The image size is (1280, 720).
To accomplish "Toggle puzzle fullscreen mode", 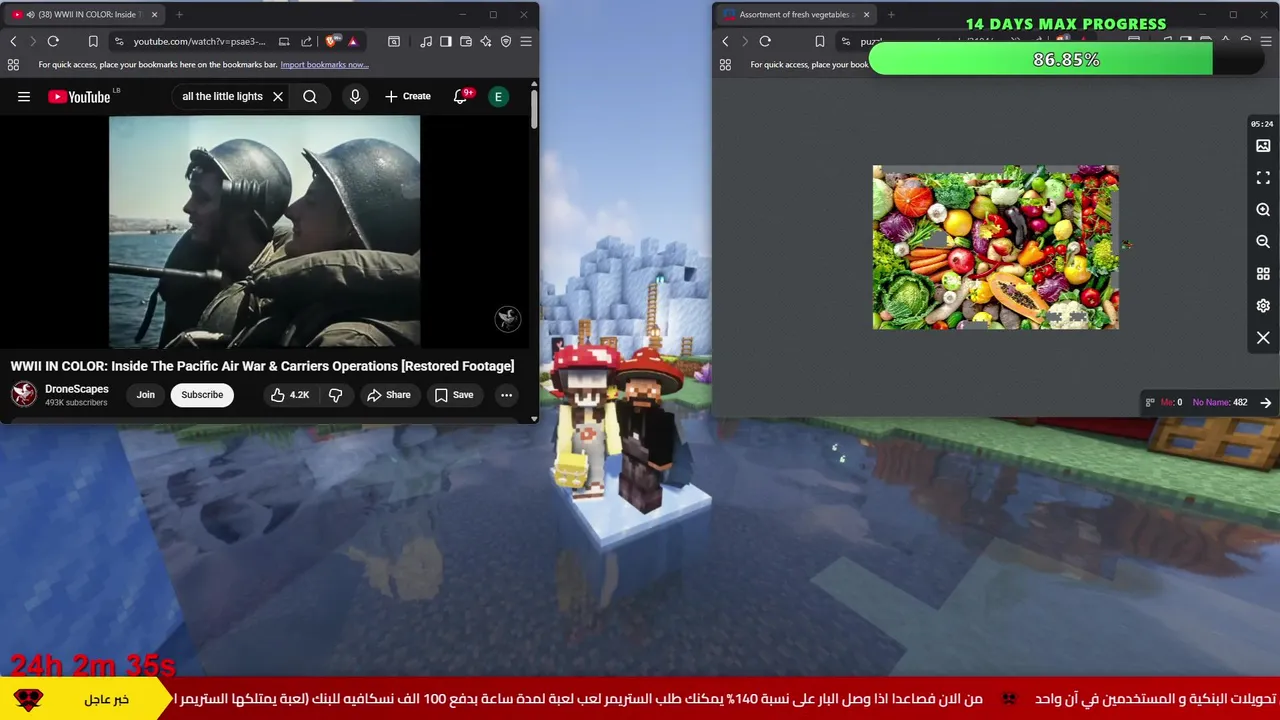I will [1263, 178].
